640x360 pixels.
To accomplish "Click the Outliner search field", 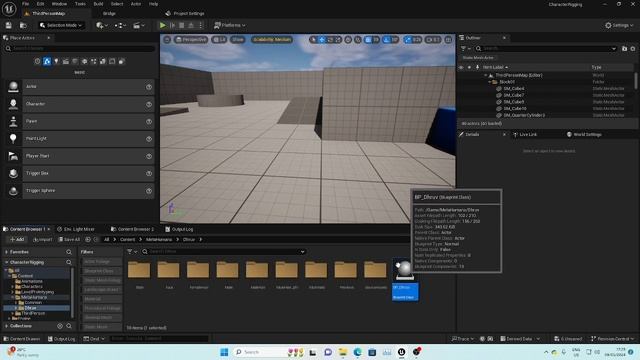I will point(546,48).
